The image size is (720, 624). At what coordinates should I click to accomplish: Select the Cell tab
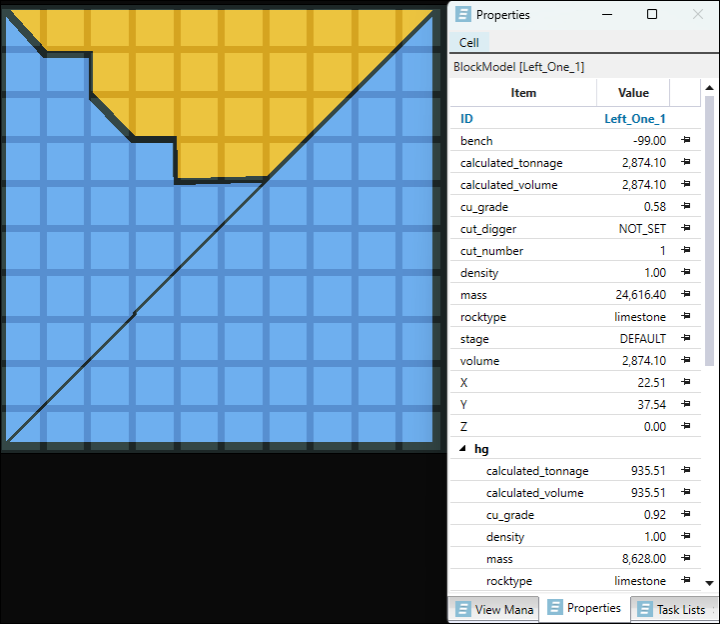(469, 43)
